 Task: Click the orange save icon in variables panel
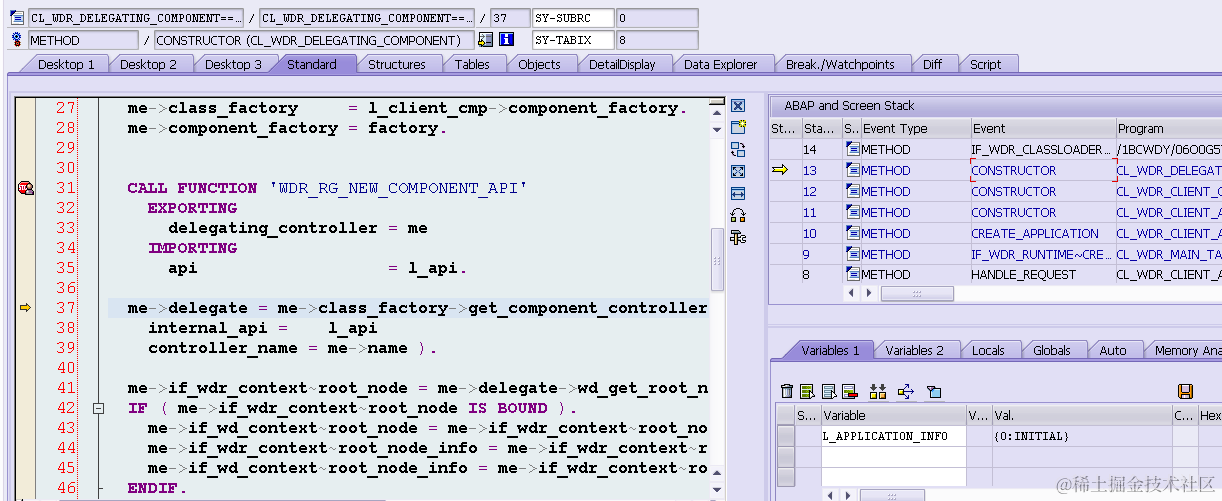[1185, 391]
